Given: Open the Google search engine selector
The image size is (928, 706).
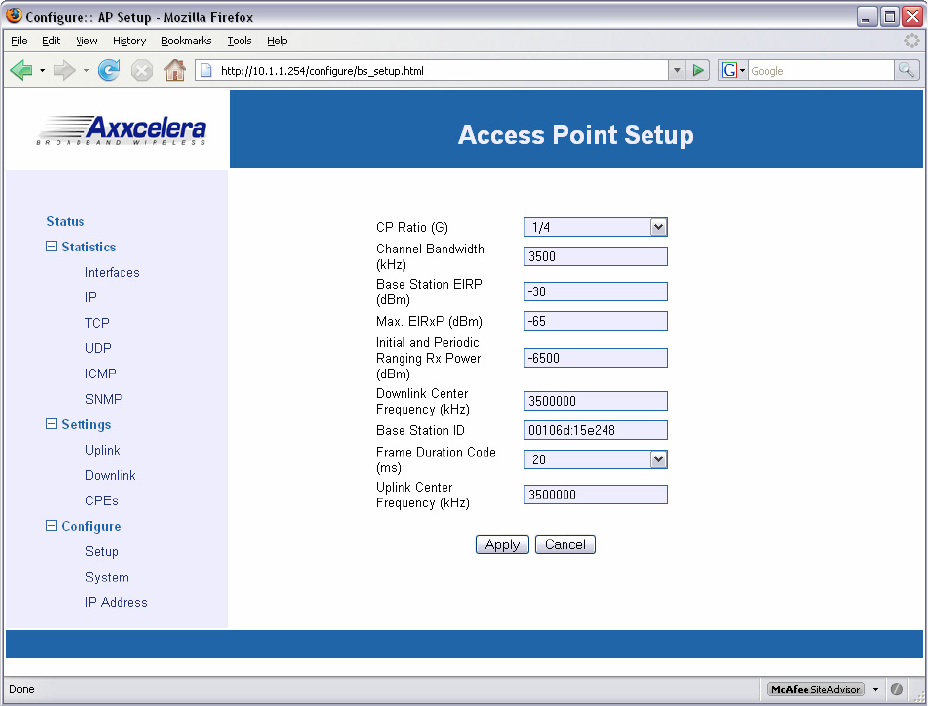Looking at the screenshot, I should coord(733,70).
